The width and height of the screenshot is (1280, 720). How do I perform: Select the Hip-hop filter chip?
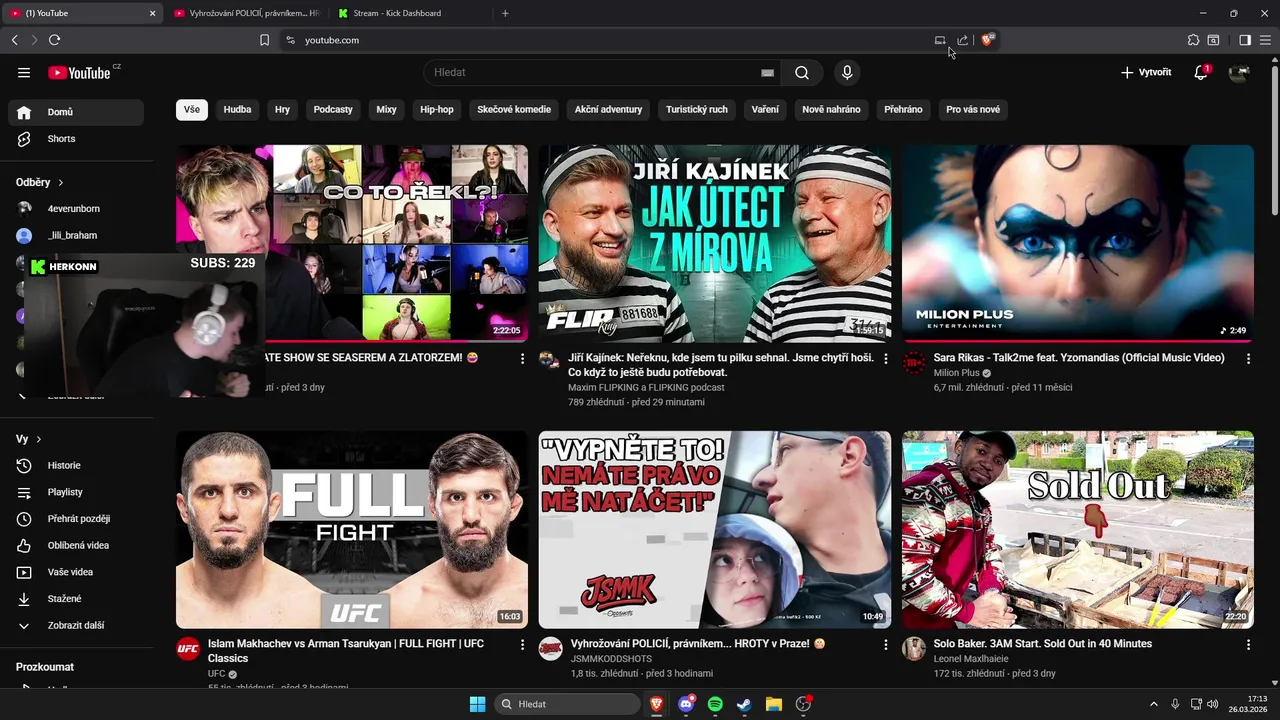[x=437, y=109]
